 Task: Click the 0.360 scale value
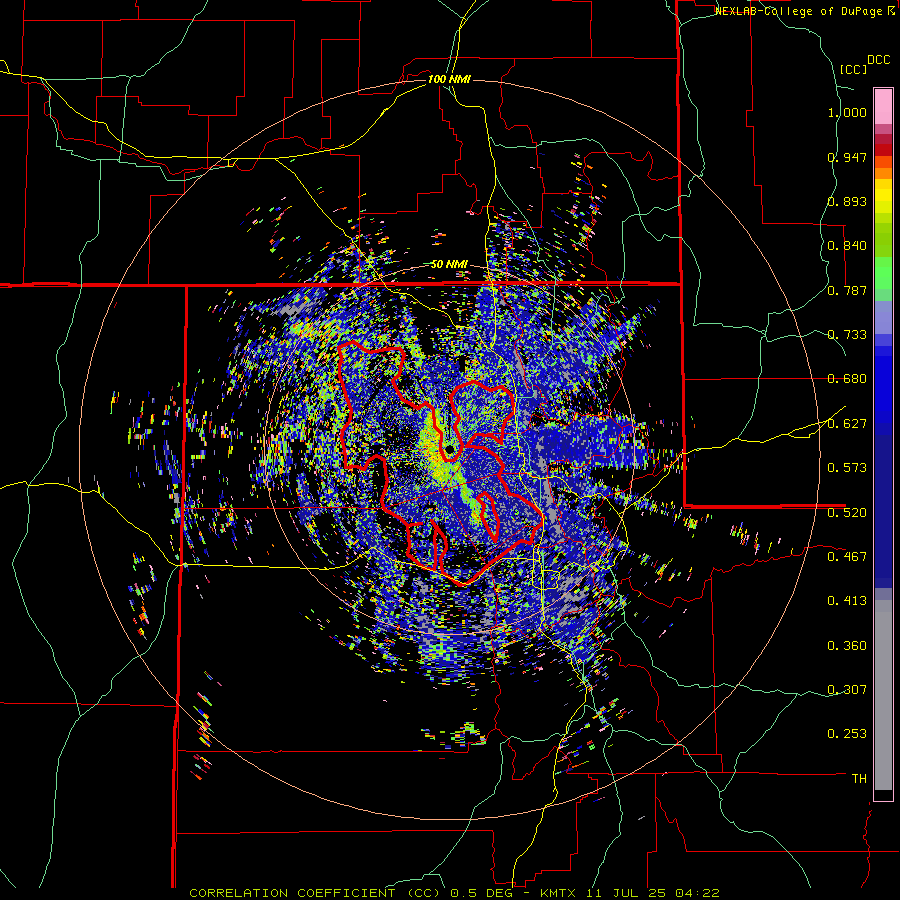click(847, 646)
